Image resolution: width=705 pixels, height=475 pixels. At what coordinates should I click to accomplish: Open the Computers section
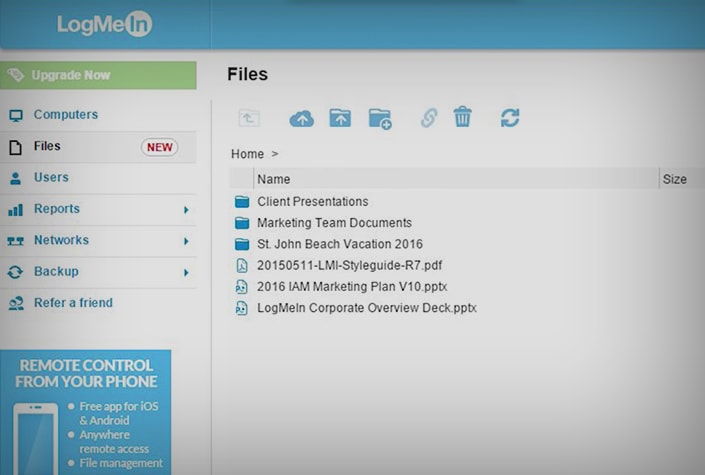(x=66, y=115)
